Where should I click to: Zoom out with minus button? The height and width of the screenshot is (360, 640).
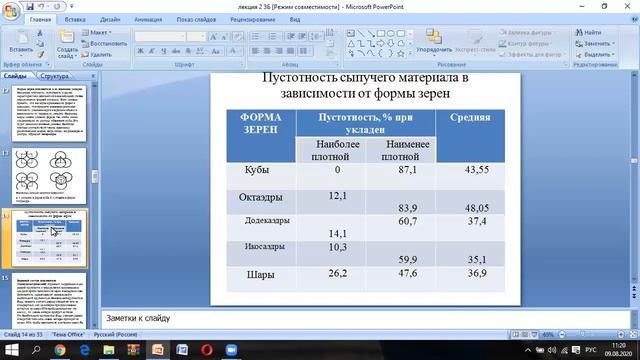click(x=562, y=335)
